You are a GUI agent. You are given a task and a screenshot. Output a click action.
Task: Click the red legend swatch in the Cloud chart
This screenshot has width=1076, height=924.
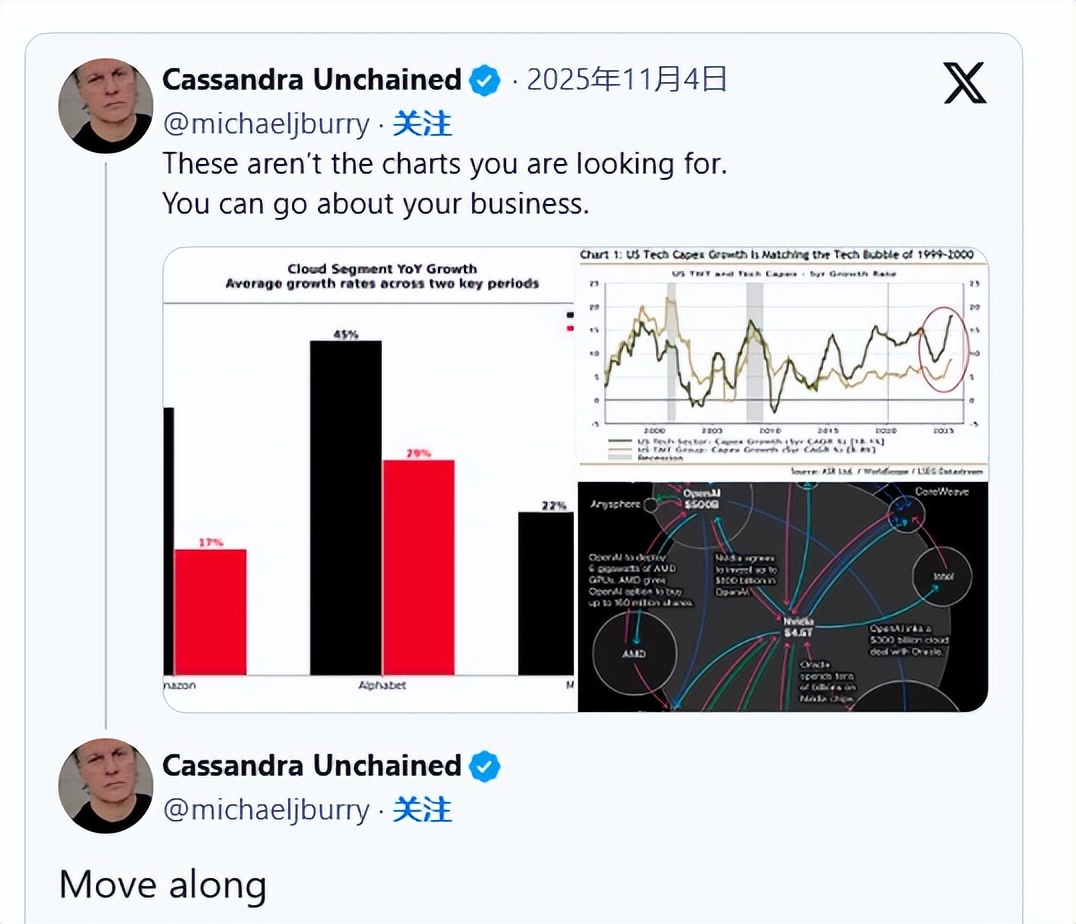point(570,327)
